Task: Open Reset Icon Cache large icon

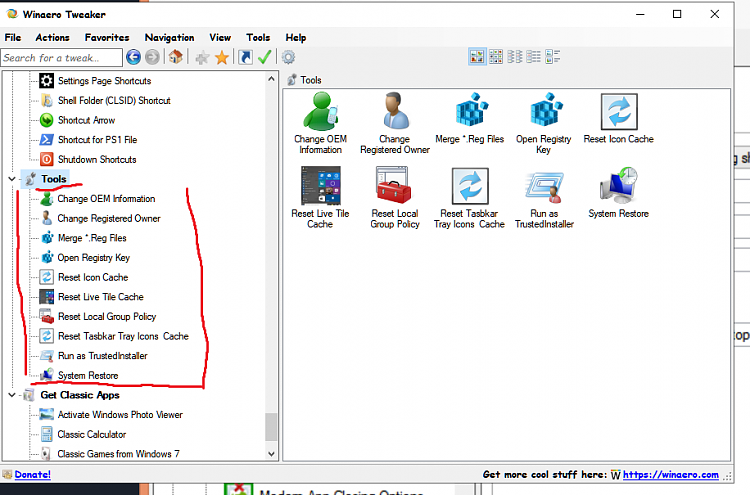Action: 618,118
